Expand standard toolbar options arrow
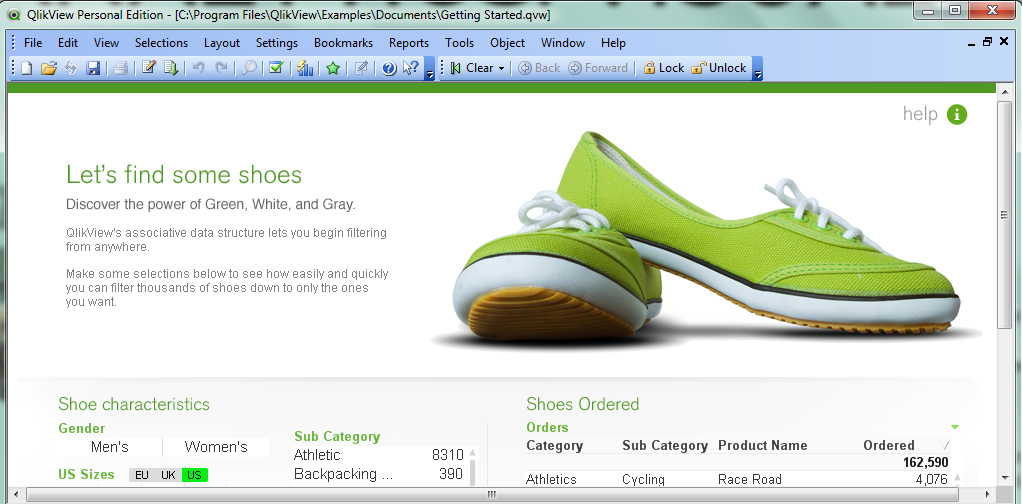 tap(430, 68)
